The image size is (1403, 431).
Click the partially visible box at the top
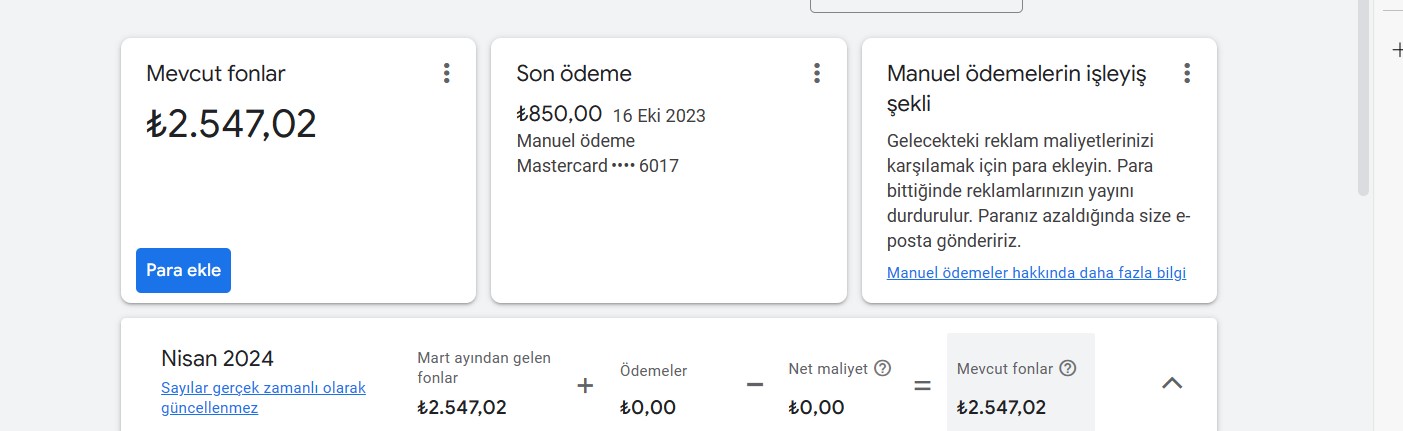[x=916, y=6]
